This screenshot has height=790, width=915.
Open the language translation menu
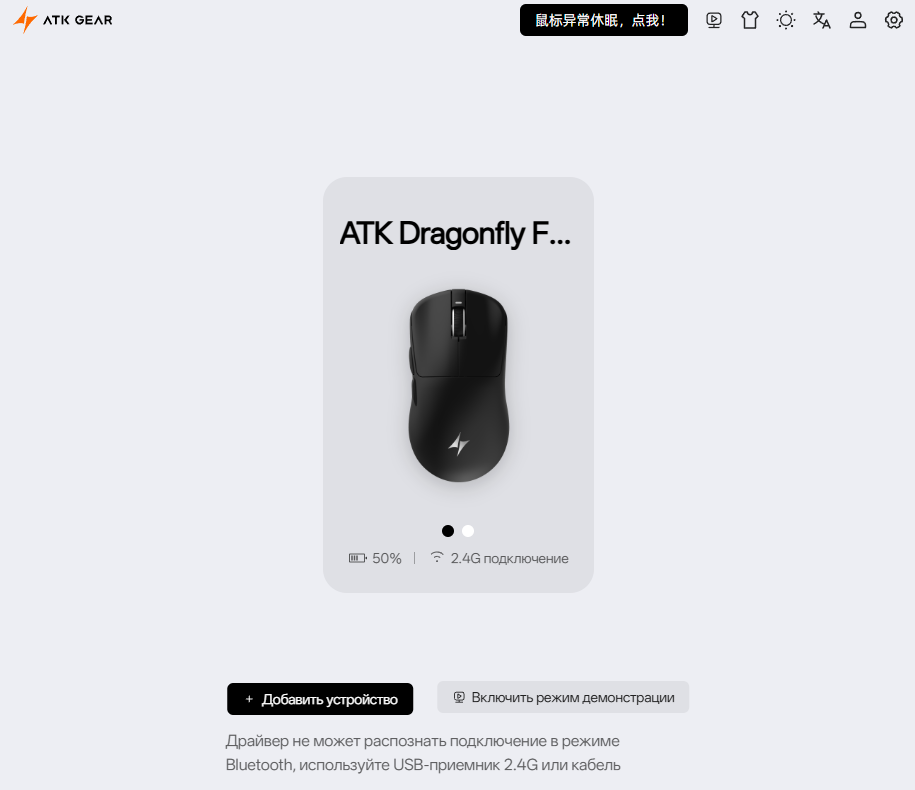point(822,20)
